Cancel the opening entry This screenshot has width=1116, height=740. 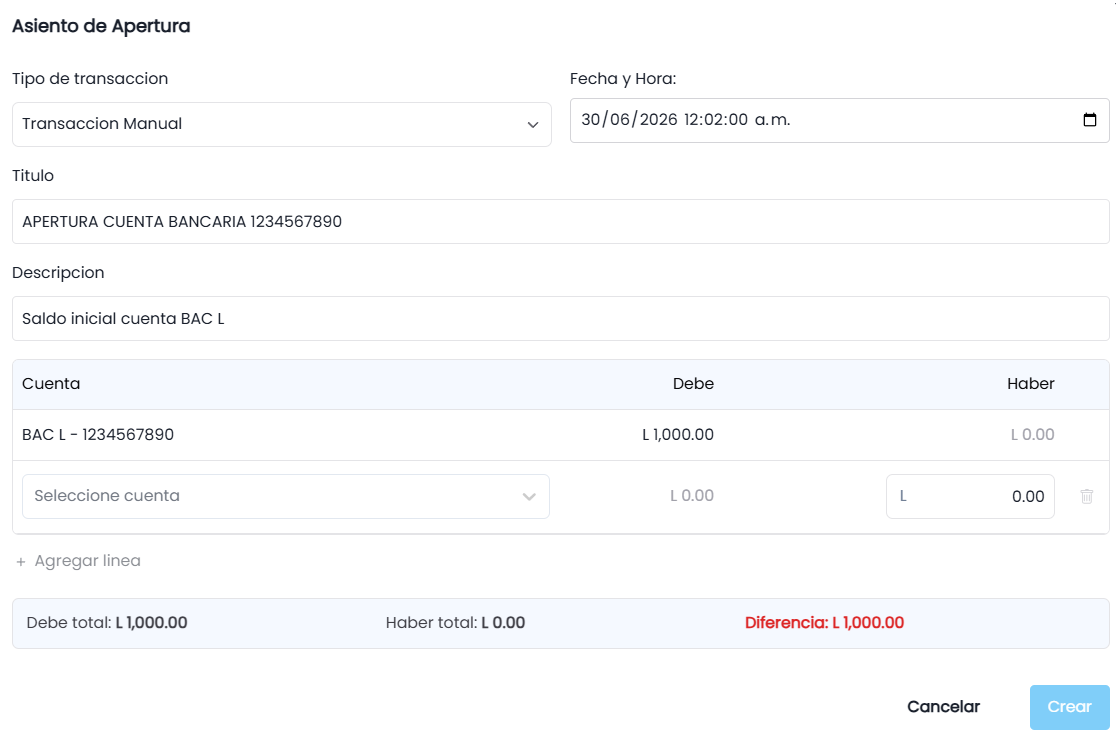[943, 707]
